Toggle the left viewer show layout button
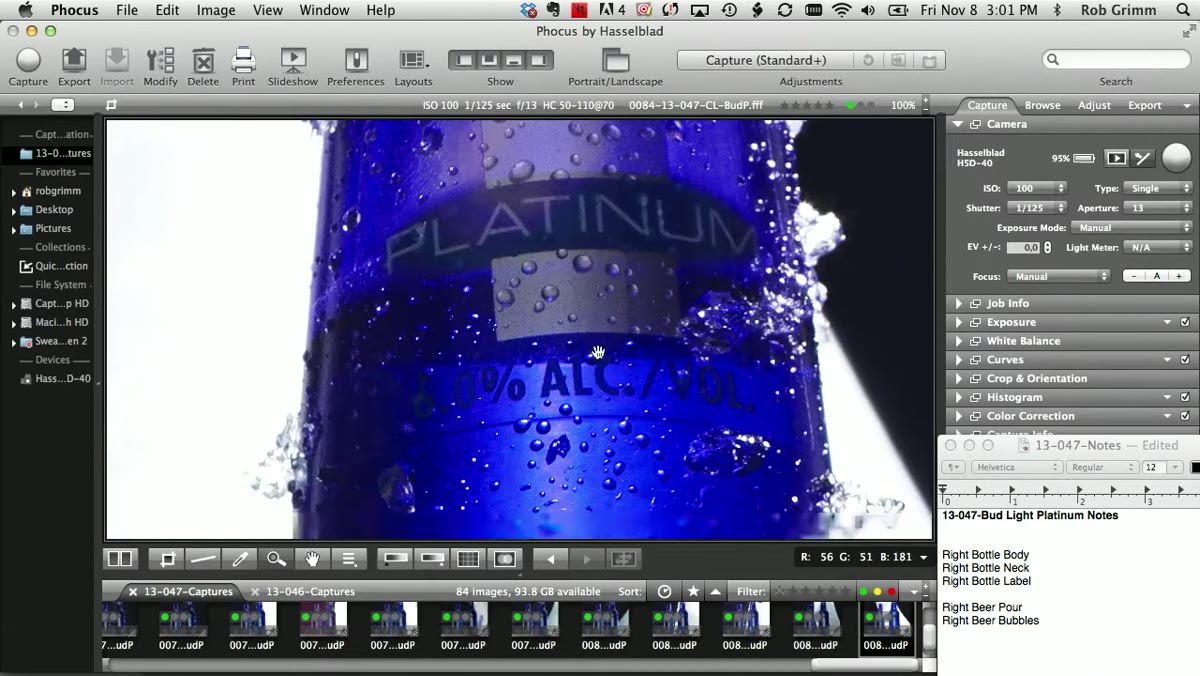 click(x=463, y=60)
